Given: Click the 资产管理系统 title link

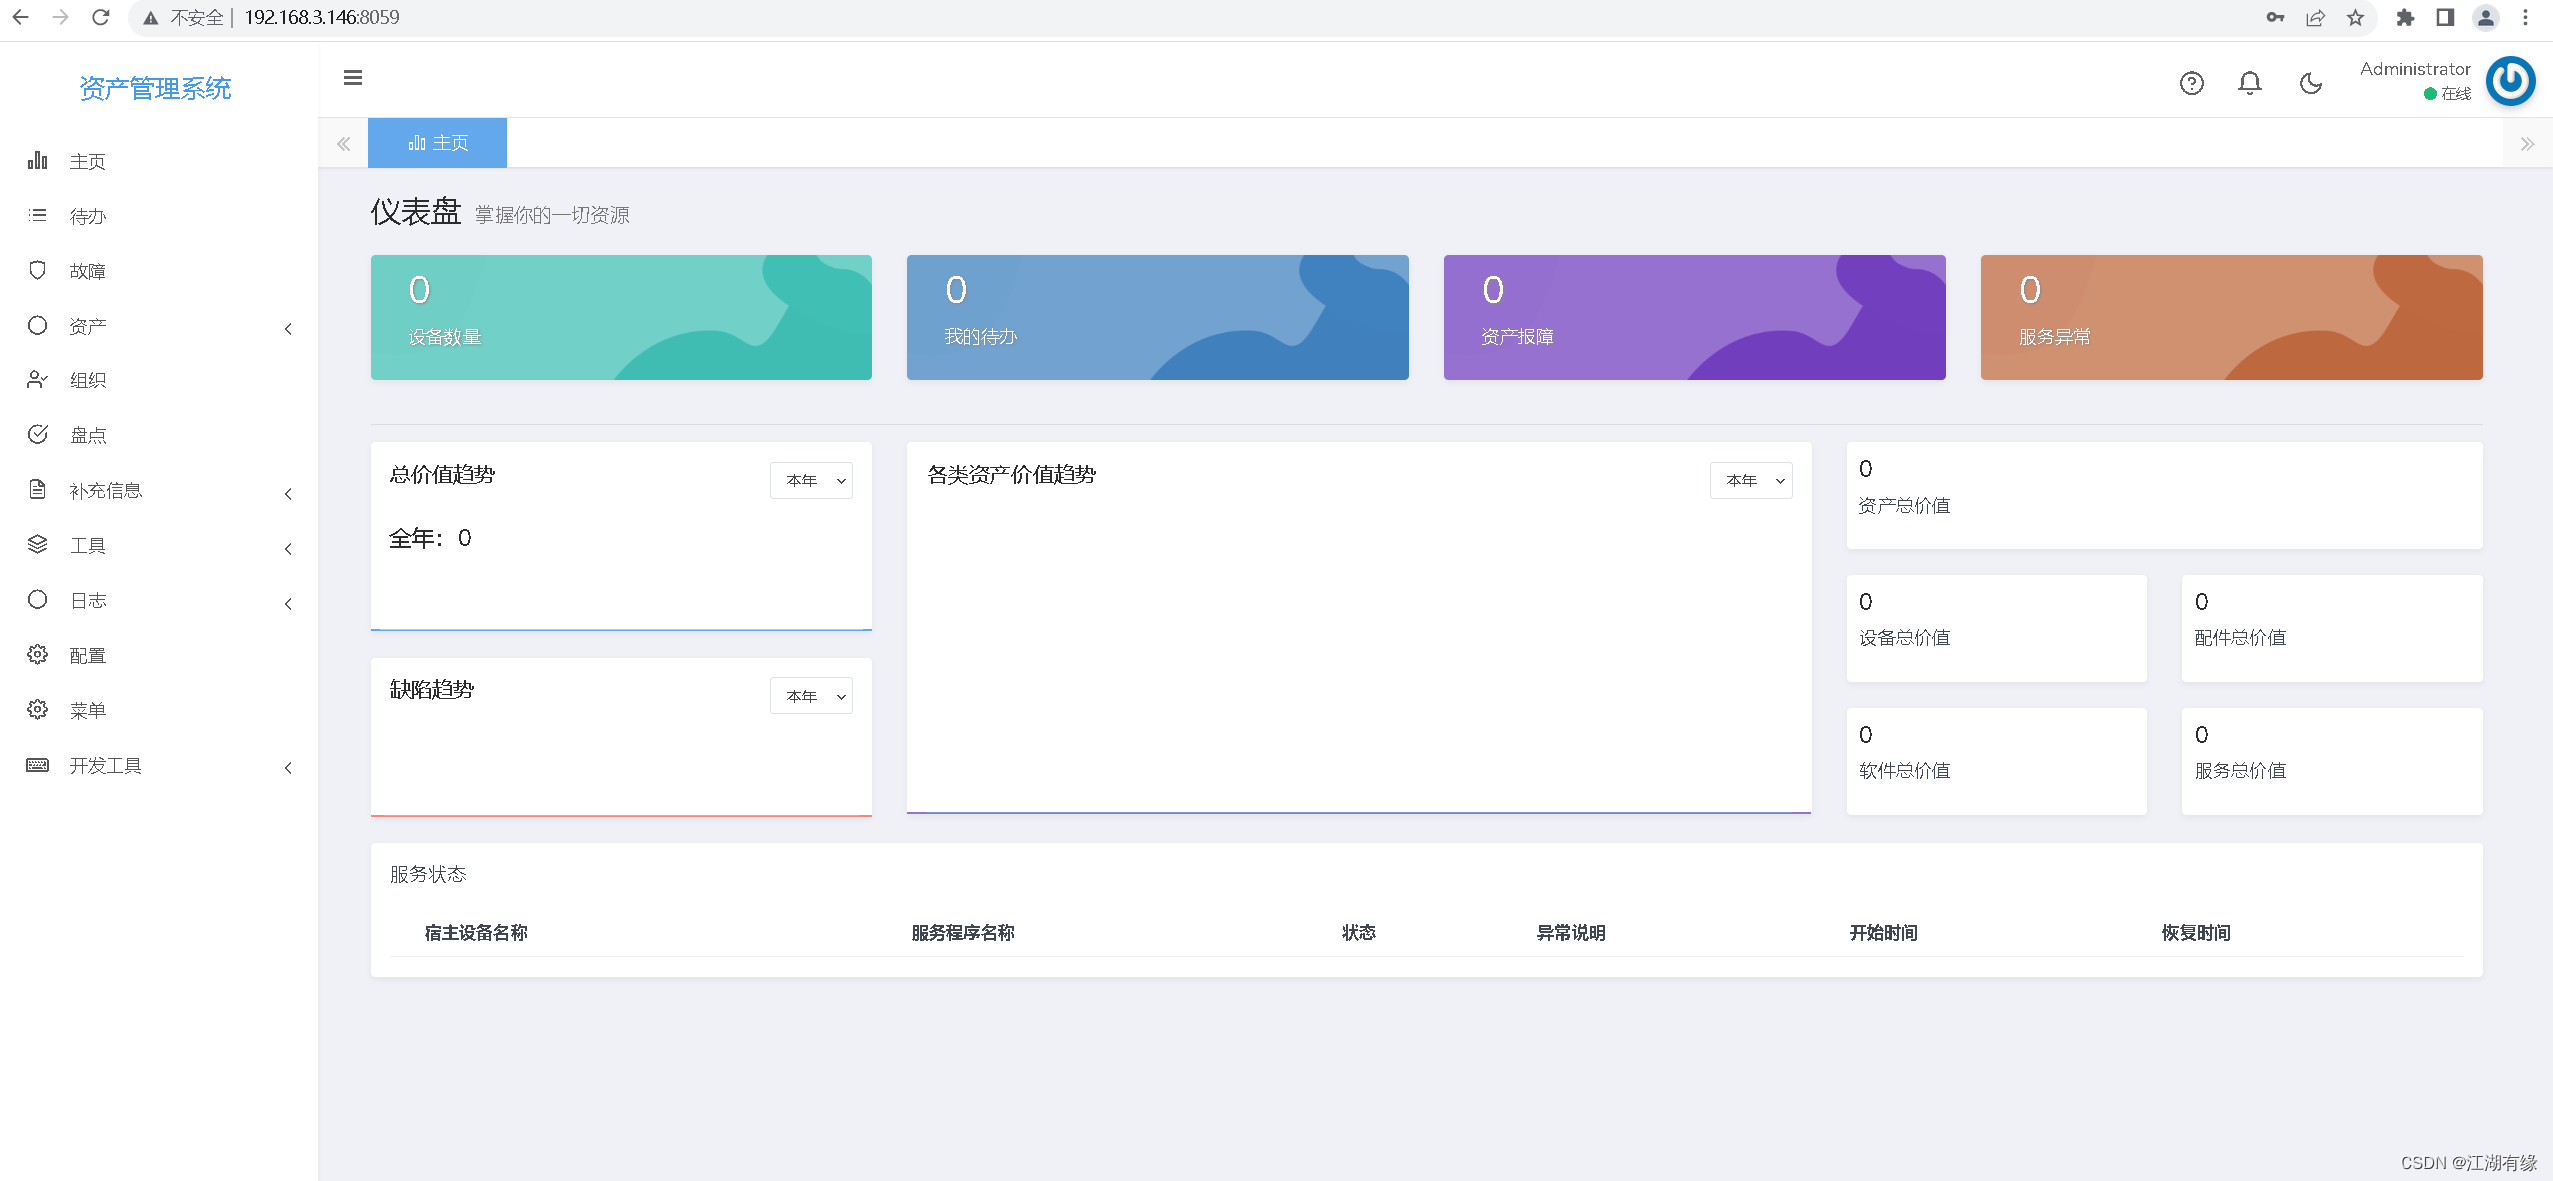Looking at the screenshot, I should (x=155, y=89).
